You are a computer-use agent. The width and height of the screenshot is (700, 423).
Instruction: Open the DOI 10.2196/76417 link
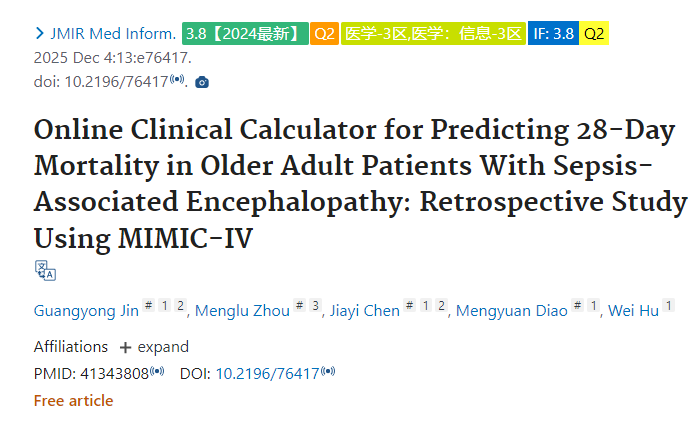coord(267,374)
